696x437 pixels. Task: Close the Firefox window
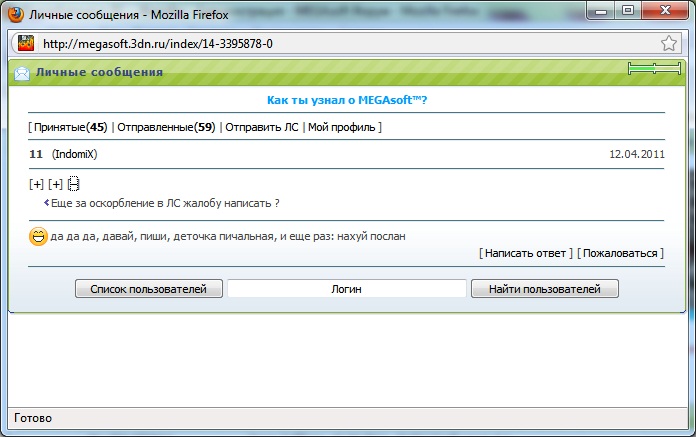(665, 11)
